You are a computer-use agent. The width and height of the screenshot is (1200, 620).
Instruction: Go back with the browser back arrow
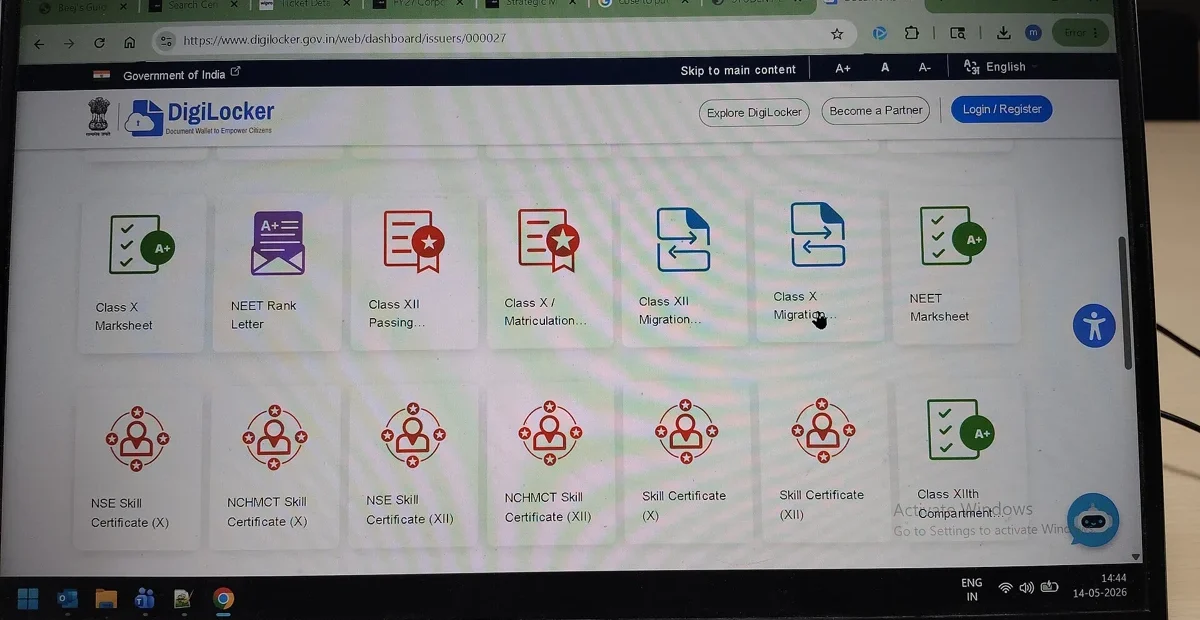click(x=39, y=43)
